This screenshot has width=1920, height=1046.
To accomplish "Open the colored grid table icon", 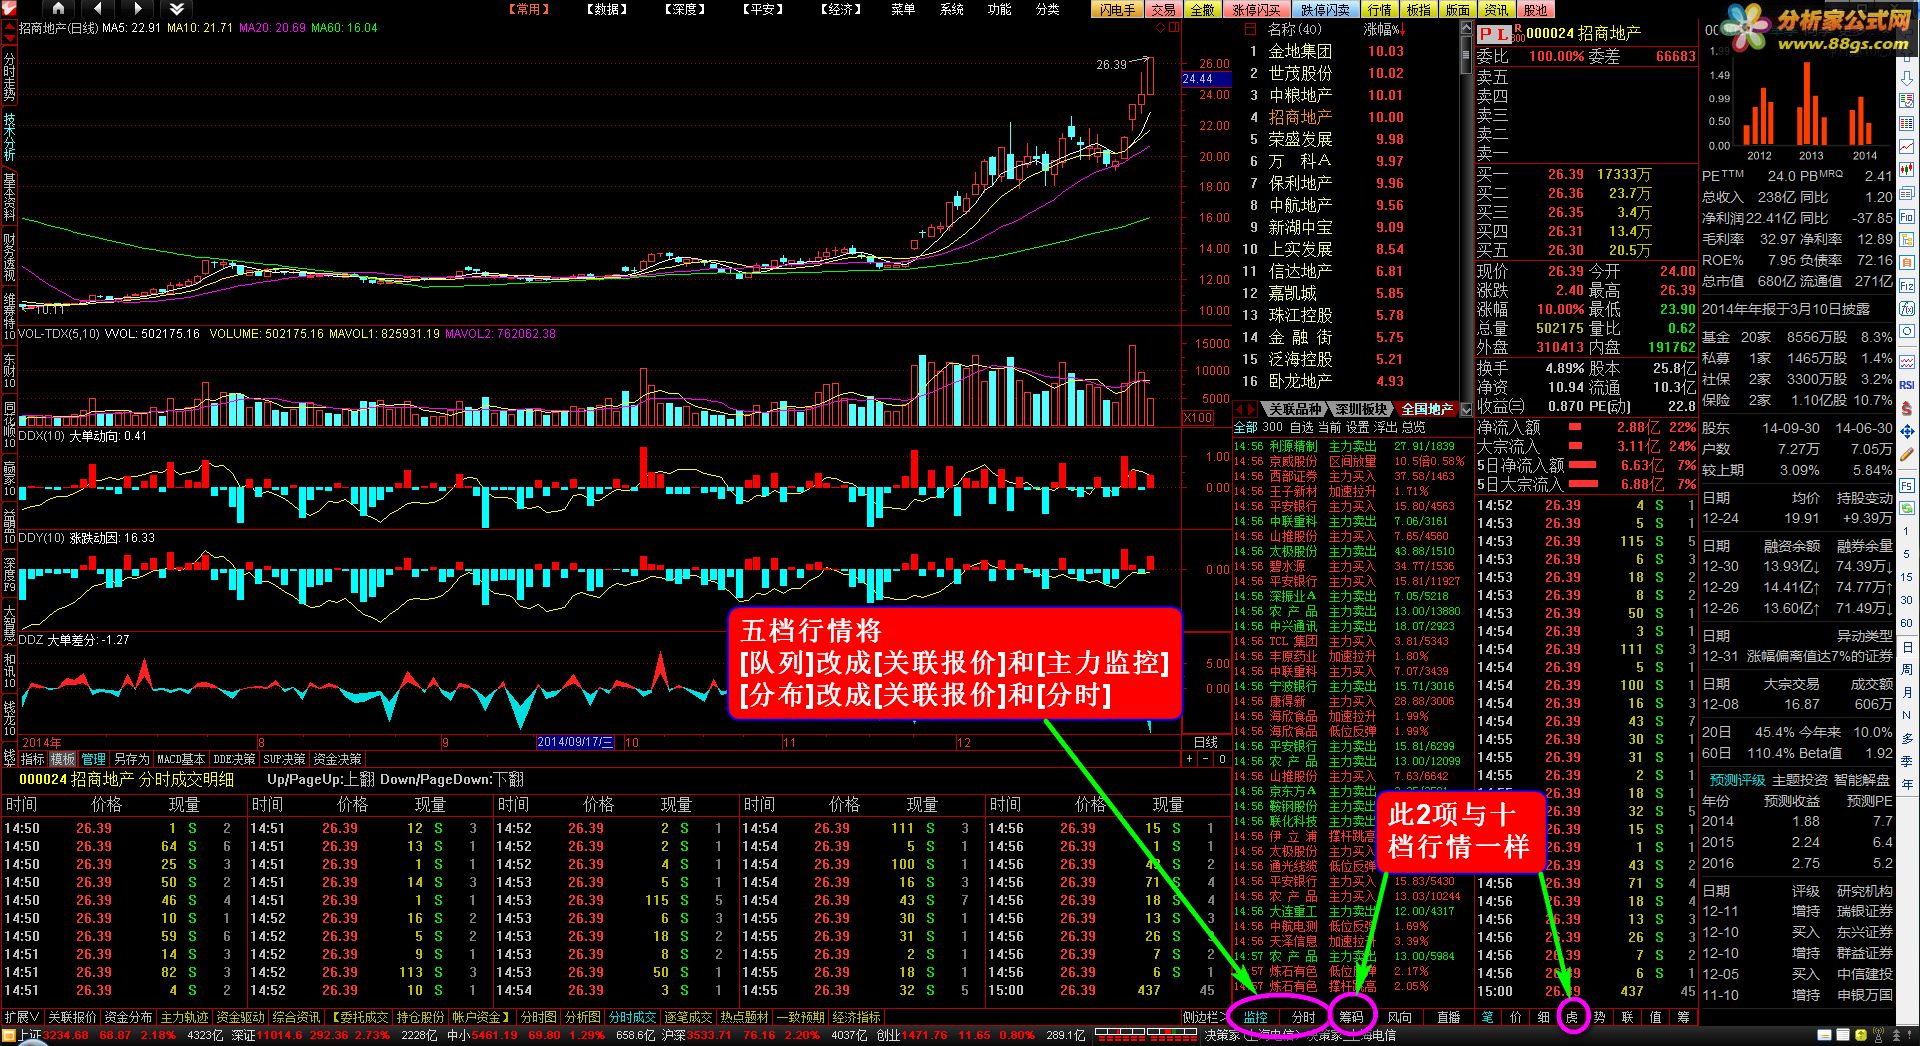I will pyautogui.click(x=1907, y=123).
